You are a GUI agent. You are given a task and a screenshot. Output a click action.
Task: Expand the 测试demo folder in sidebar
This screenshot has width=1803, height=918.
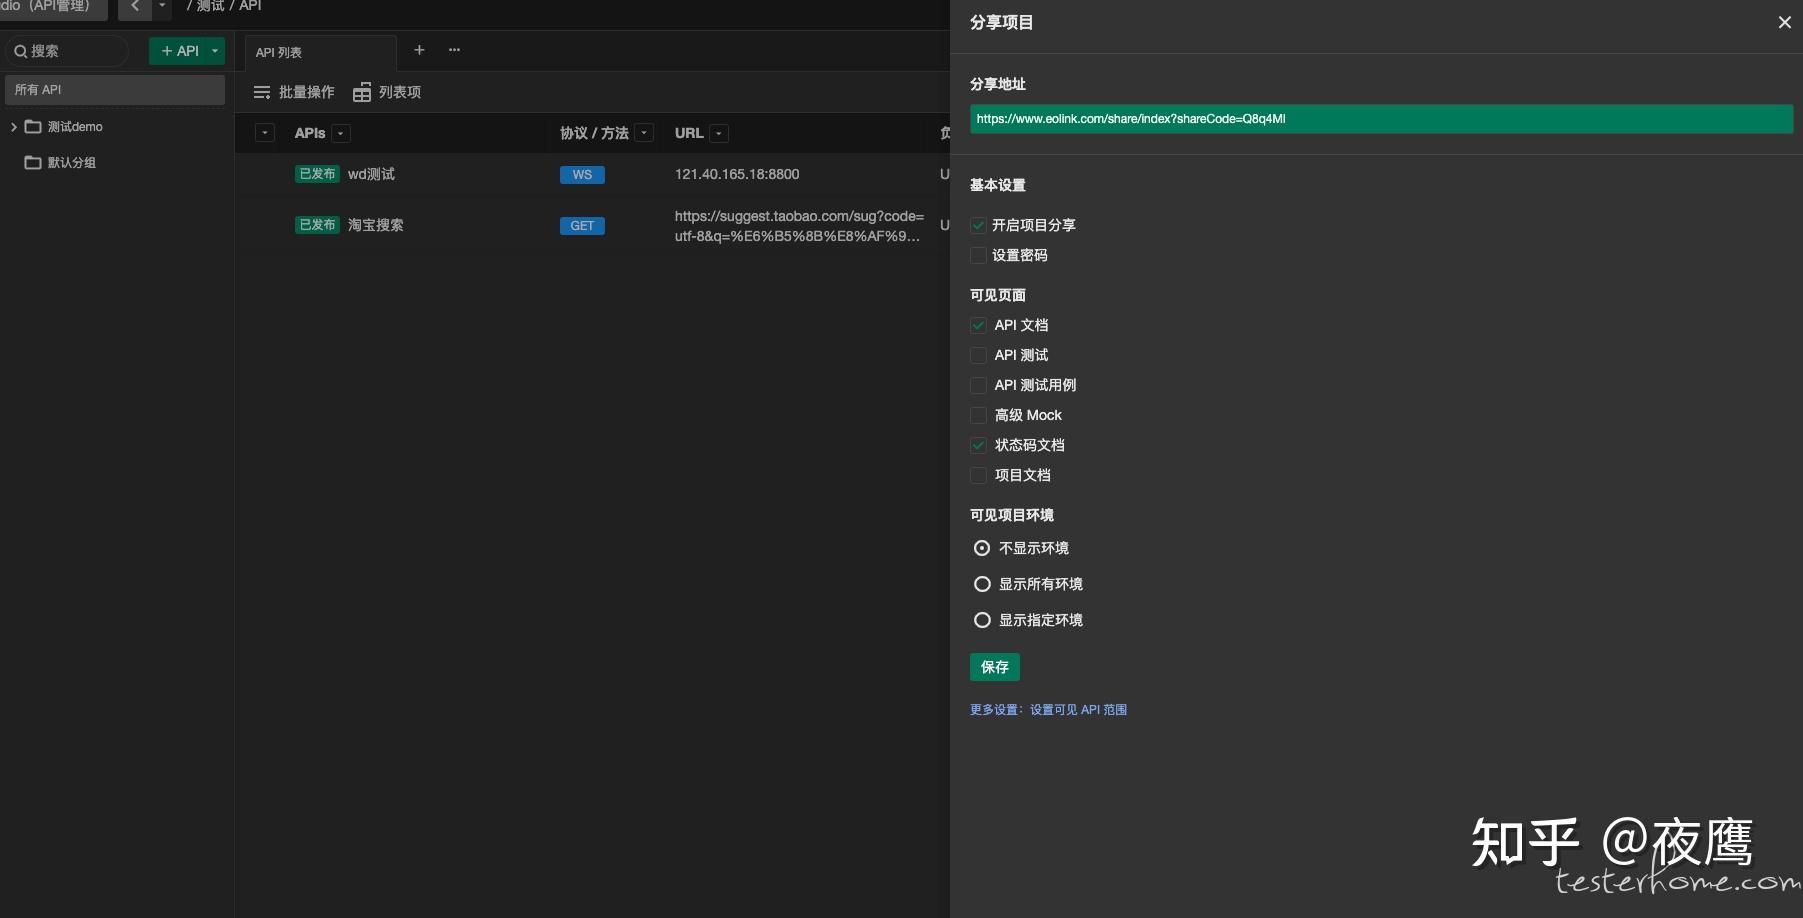click(14, 126)
